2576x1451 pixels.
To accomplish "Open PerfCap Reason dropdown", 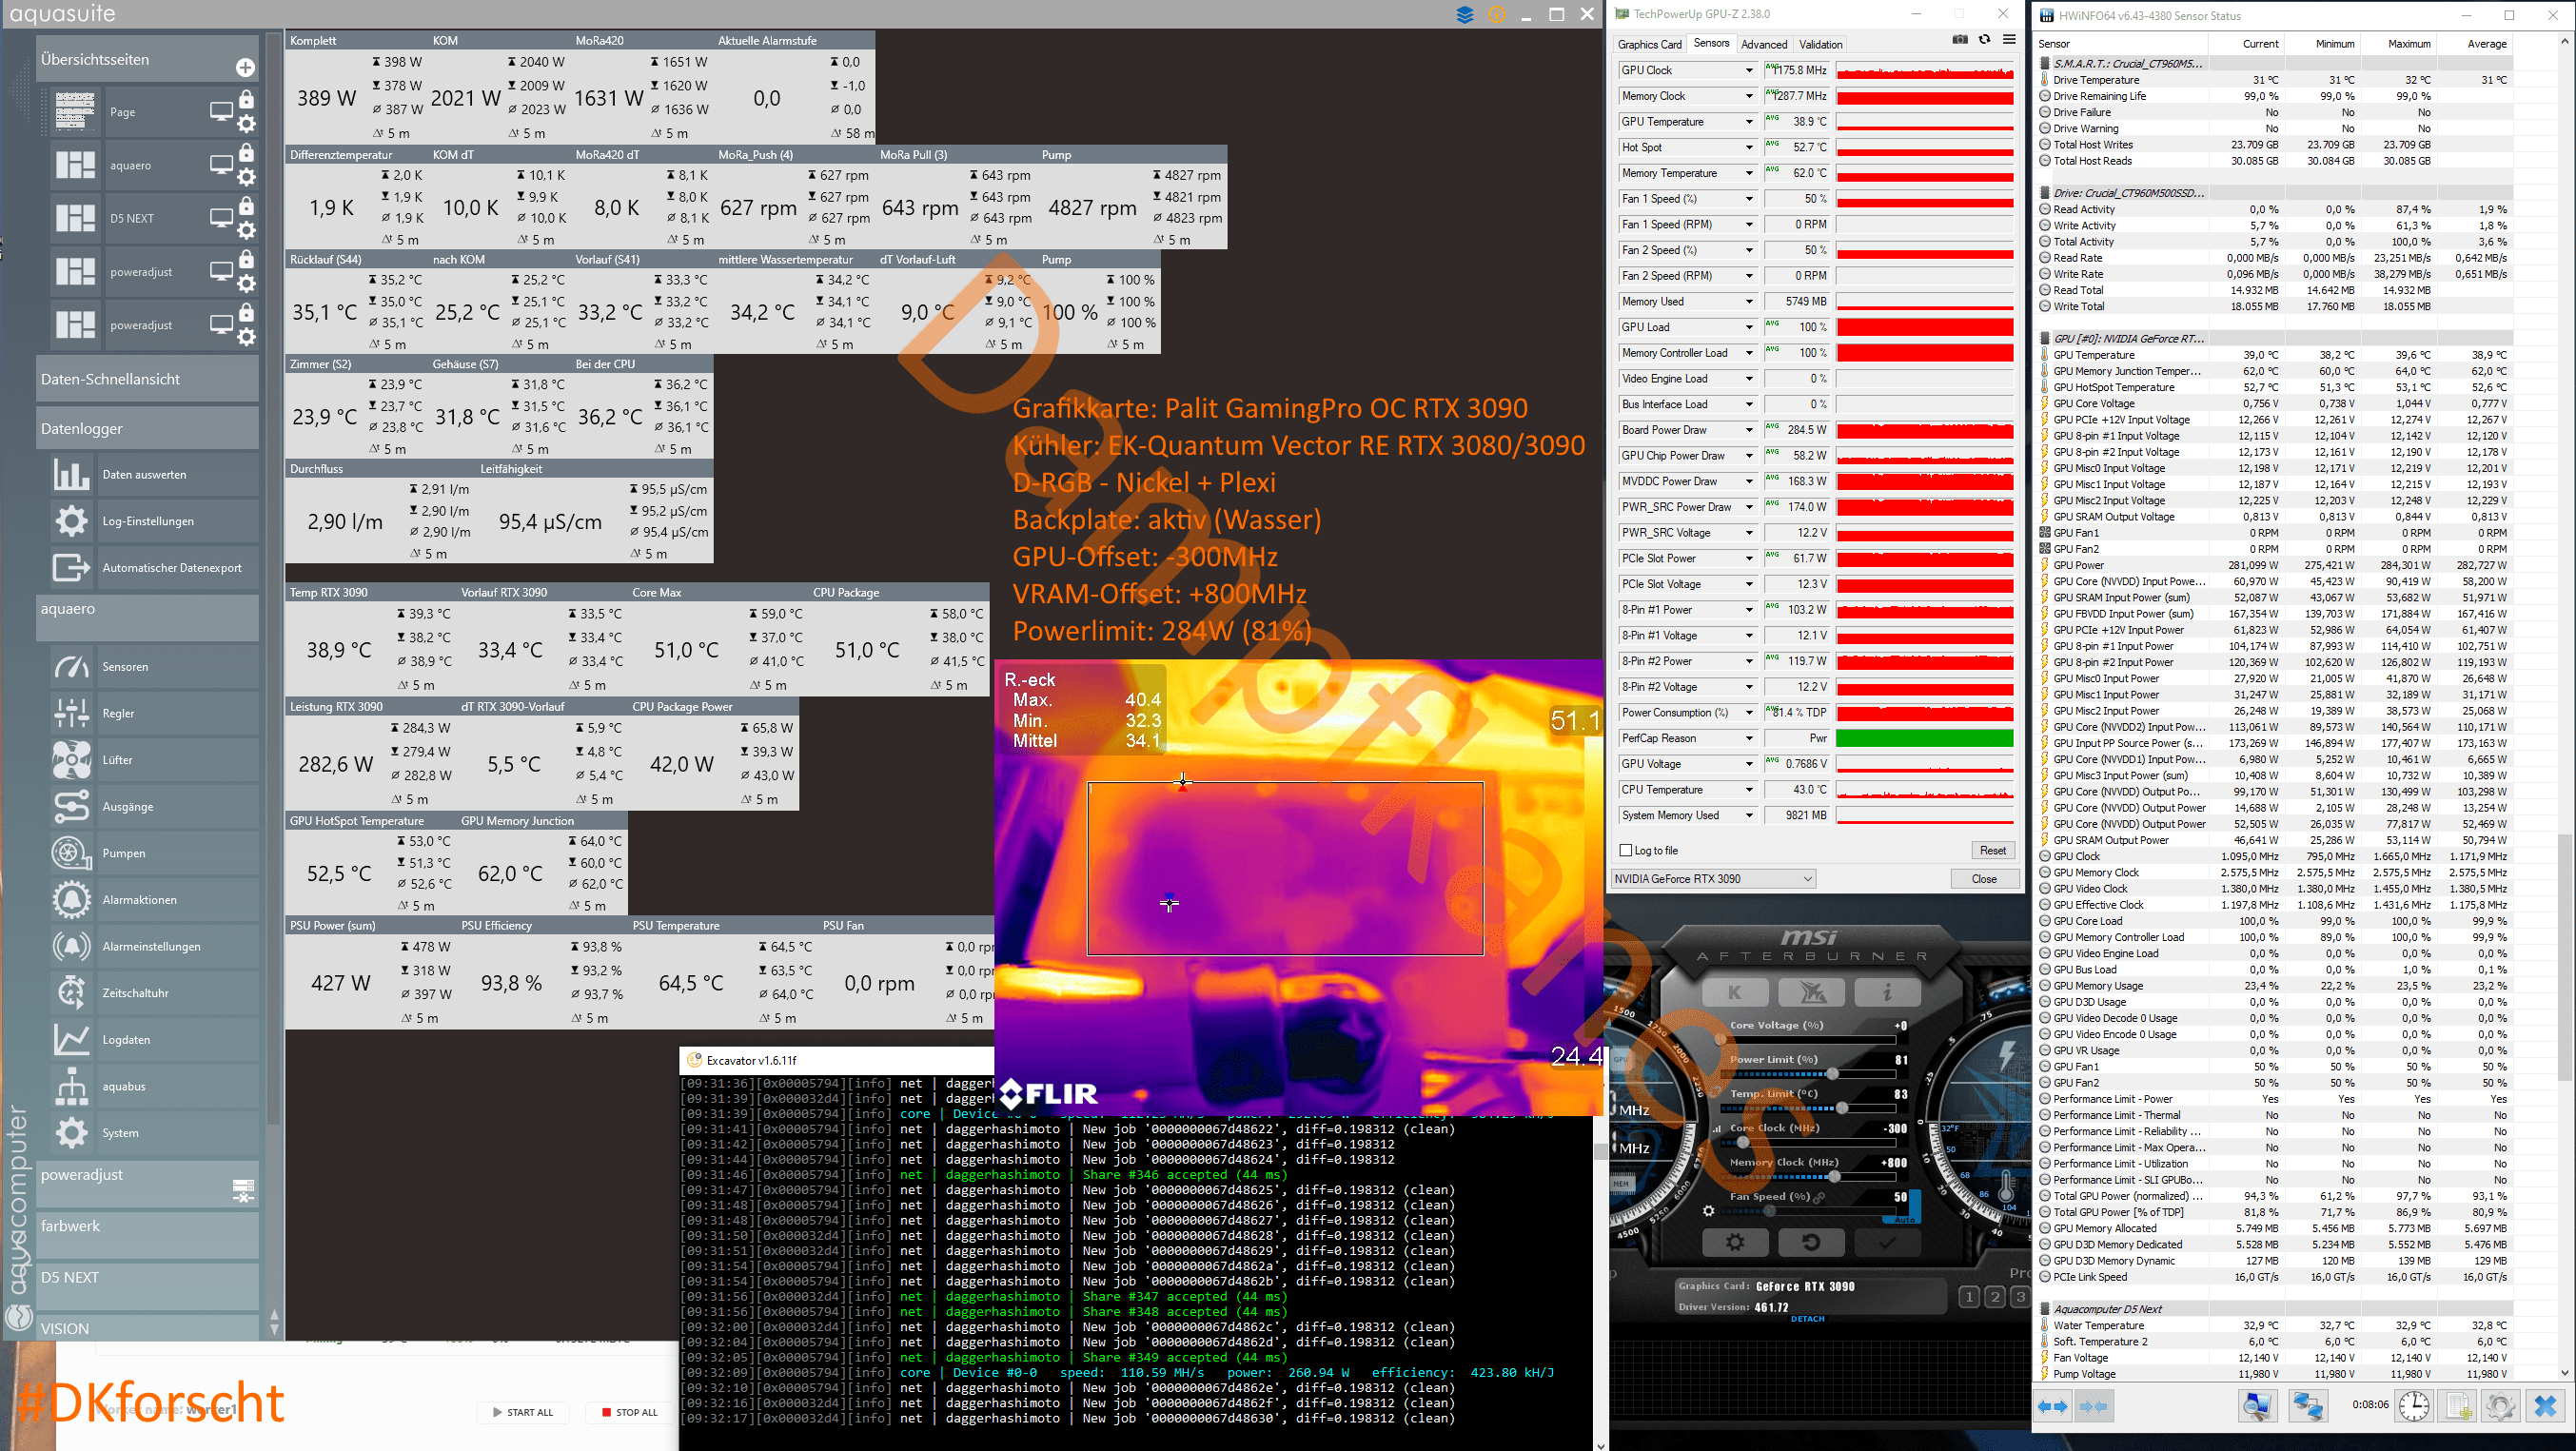I will pyautogui.click(x=1749, y=738).
